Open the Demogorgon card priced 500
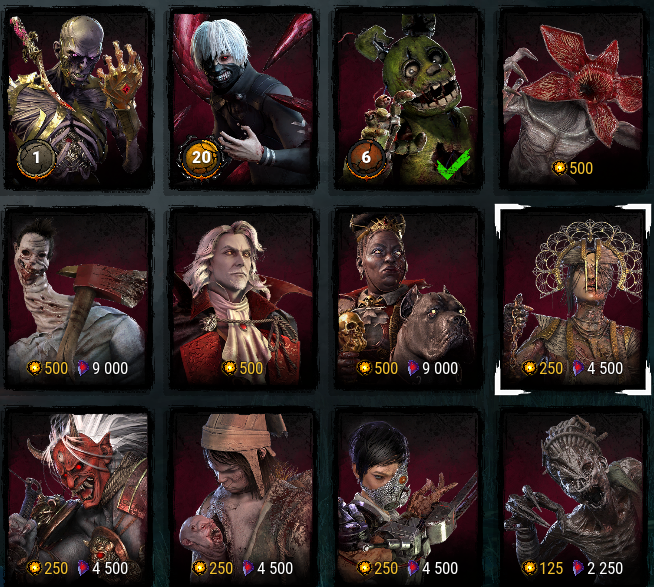654x587 pixels. [573, 98]
